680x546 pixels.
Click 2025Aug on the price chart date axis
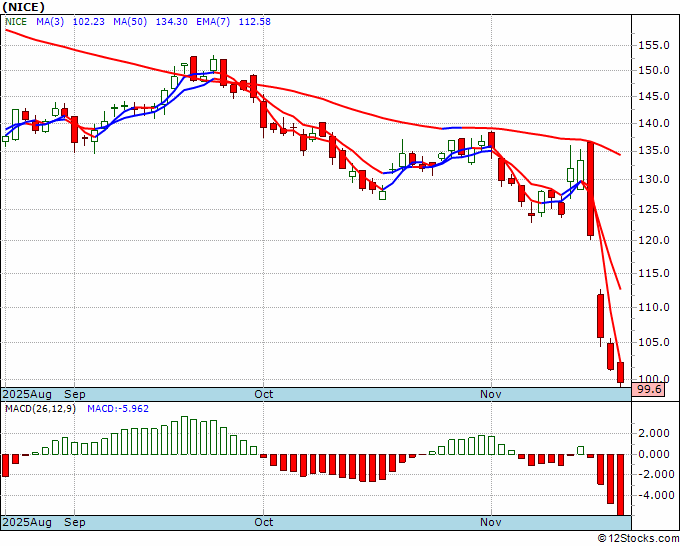tap(27, 394)
